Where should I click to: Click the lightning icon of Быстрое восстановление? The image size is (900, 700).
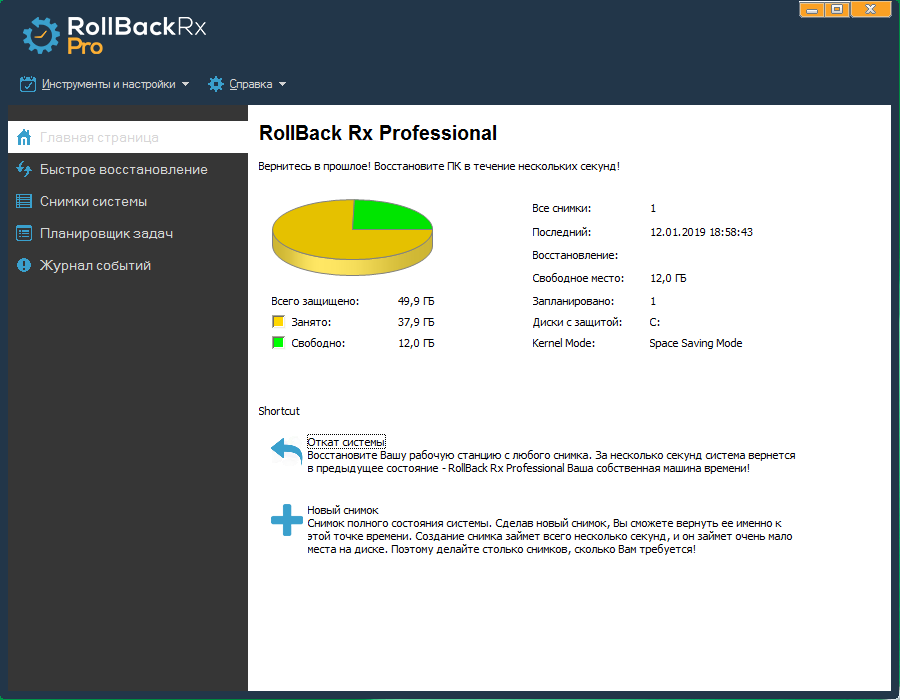pos(22,168)
